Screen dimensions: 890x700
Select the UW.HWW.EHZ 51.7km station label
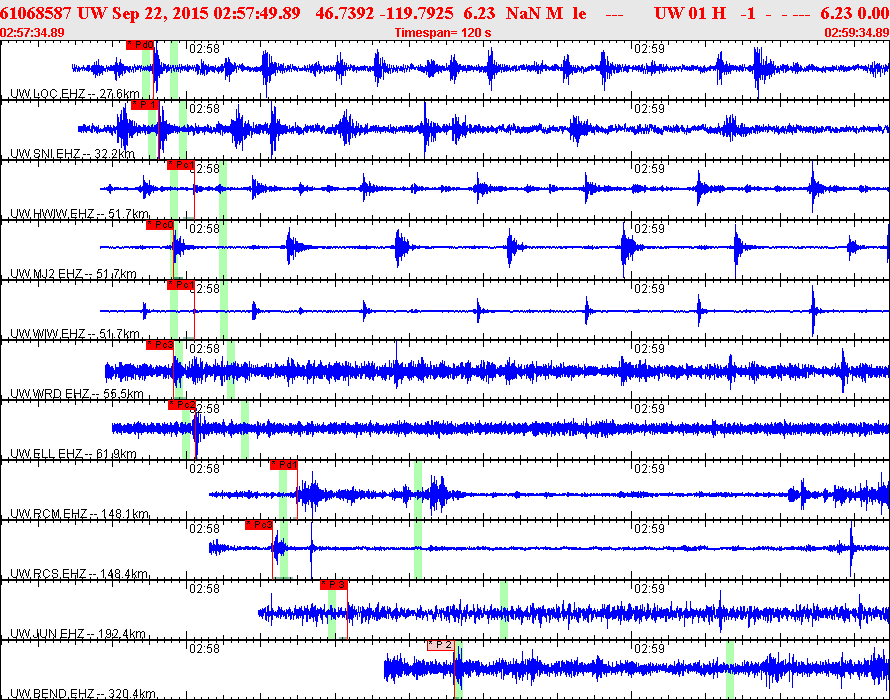tap(79, 214)
